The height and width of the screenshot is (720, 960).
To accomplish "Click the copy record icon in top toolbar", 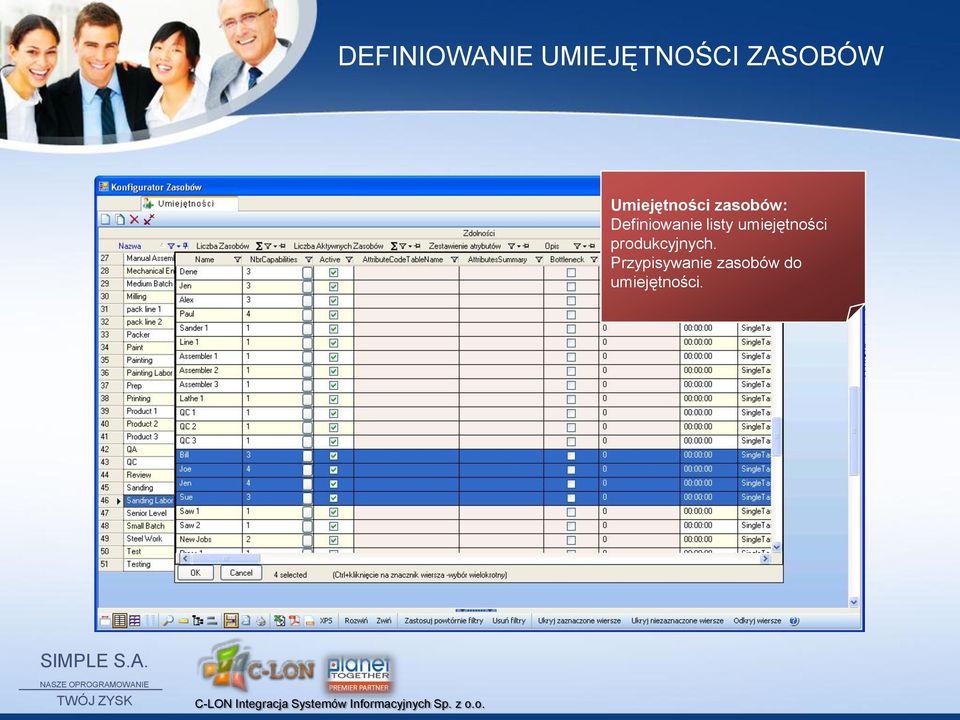I will 119,219.
